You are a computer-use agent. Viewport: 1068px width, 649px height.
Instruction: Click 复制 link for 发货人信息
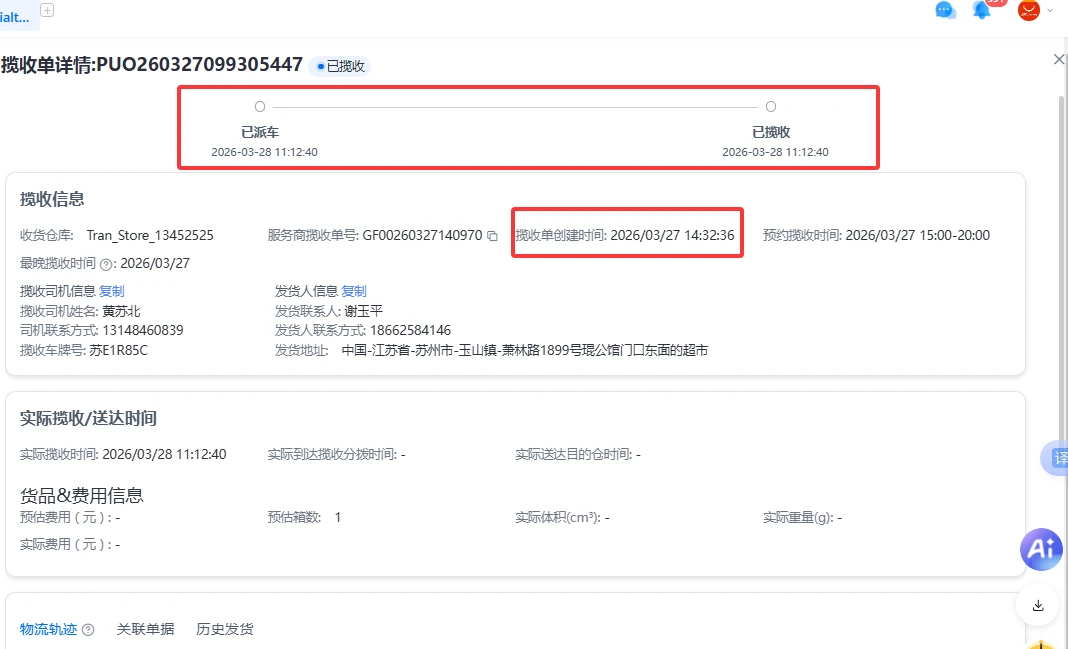coord(354,291)
